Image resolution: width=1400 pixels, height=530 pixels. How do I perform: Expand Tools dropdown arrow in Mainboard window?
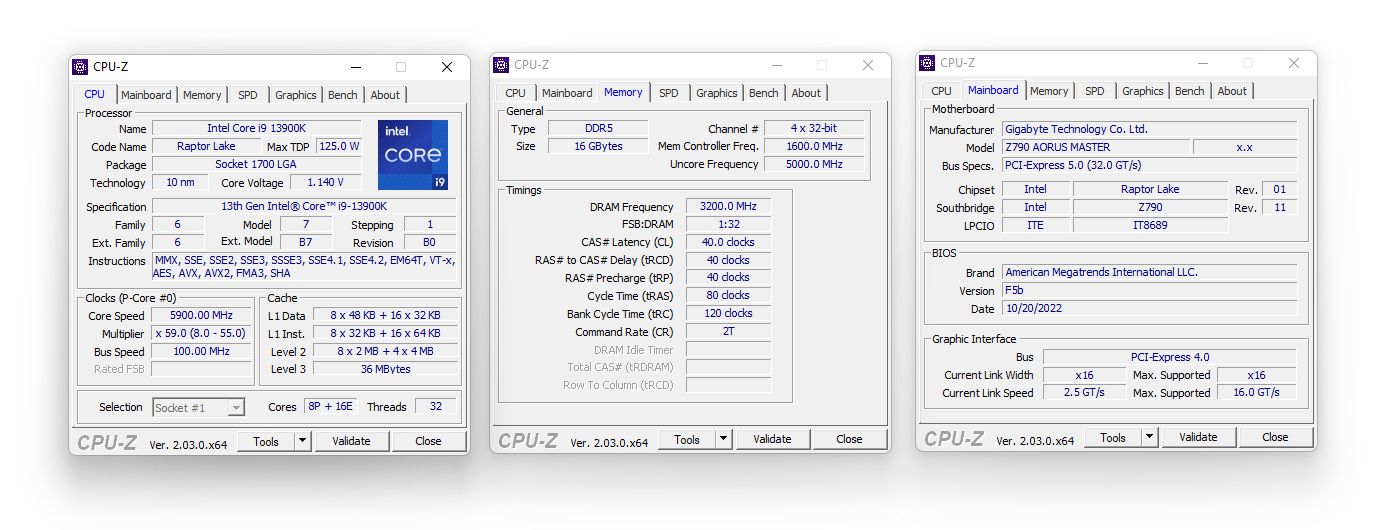click(x=1150, y=437)
